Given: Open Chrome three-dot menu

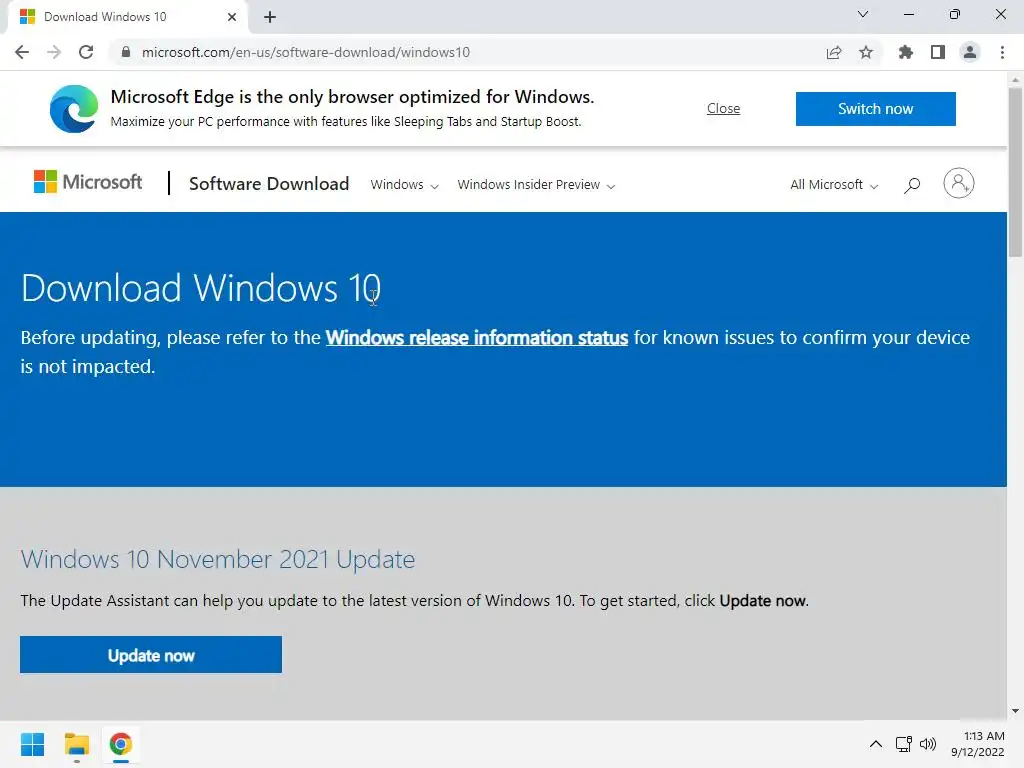Looking at the screenshot, I should (1002, 52).
